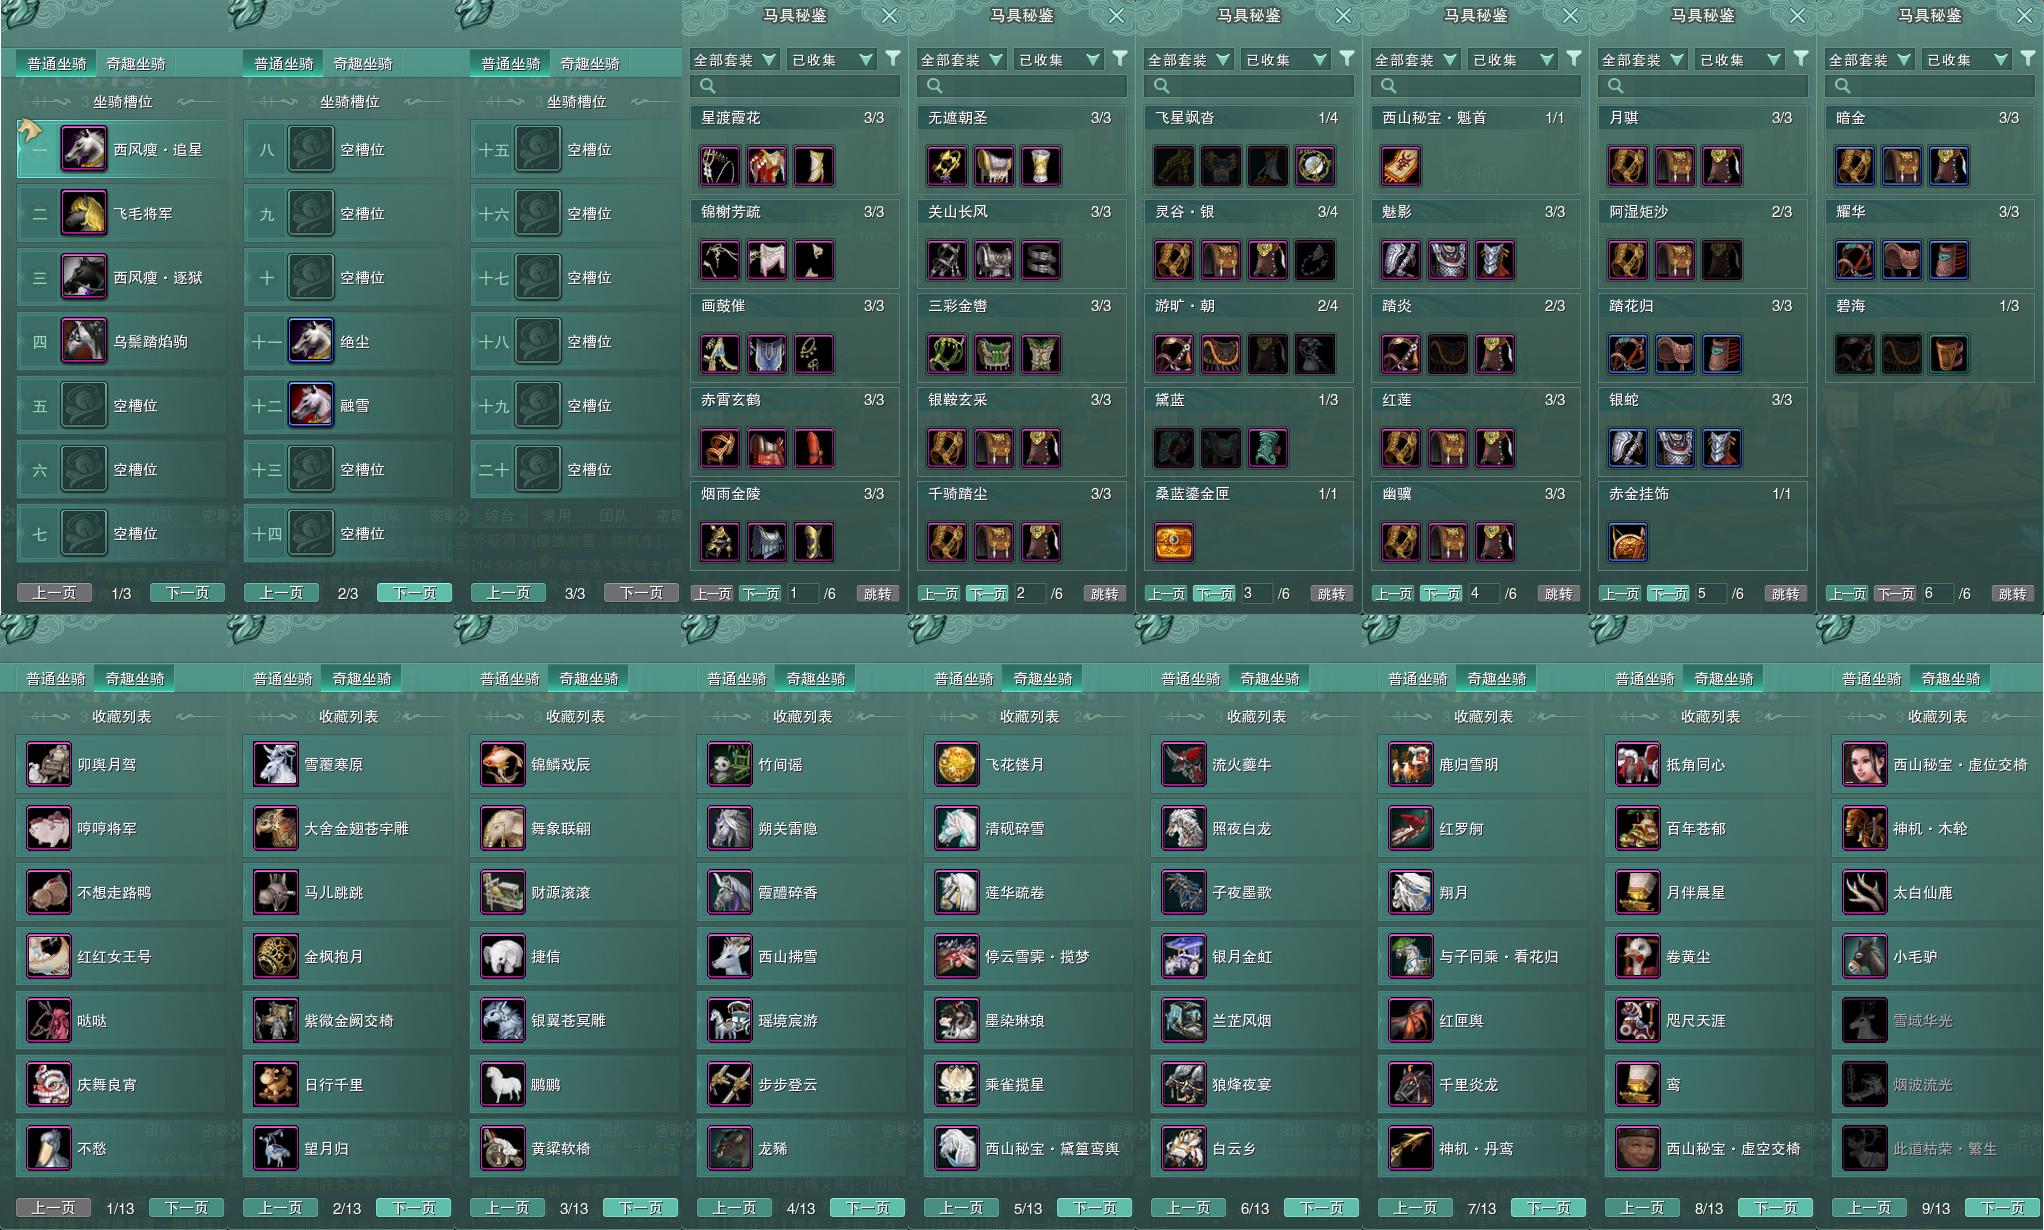Click the search field above 暗金
2044x1230 pixels.
(1930, 86)
